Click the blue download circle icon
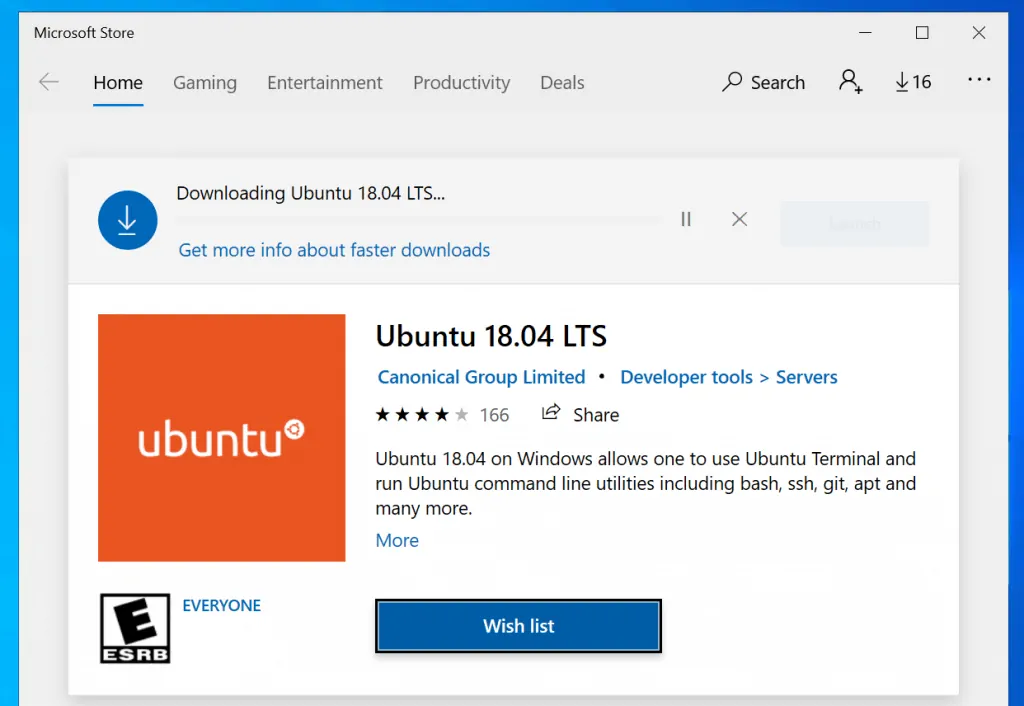1024x706 pixels. pyautogui.click(x=127, y=220)
